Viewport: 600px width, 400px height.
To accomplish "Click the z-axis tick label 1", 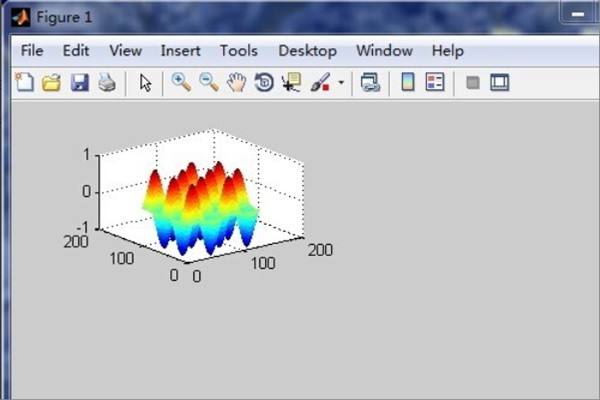I will click(86, 155).
